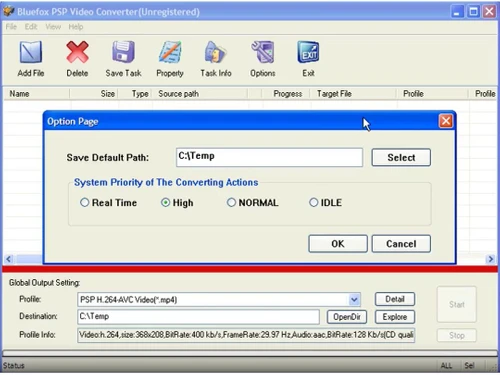Click the OpenDir button
The height and width of the screenshot is (375, 500).
coord(347,317)
